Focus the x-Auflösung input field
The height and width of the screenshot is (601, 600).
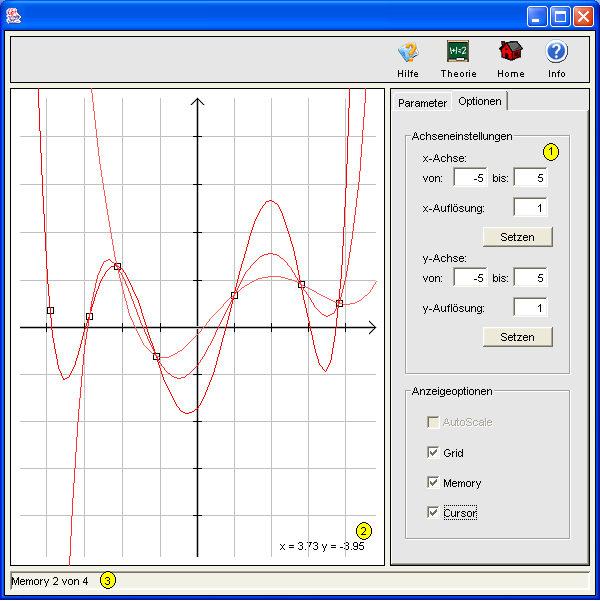530,208
